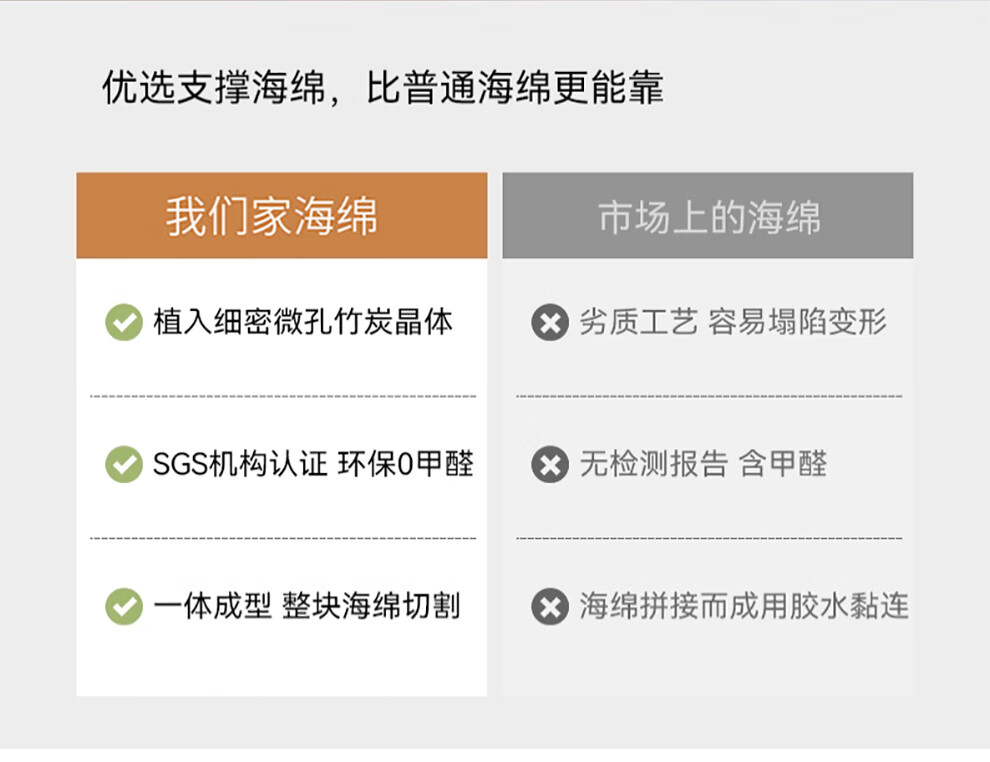Click the gray X icon beside 劣质工艺

click(550, 322)
